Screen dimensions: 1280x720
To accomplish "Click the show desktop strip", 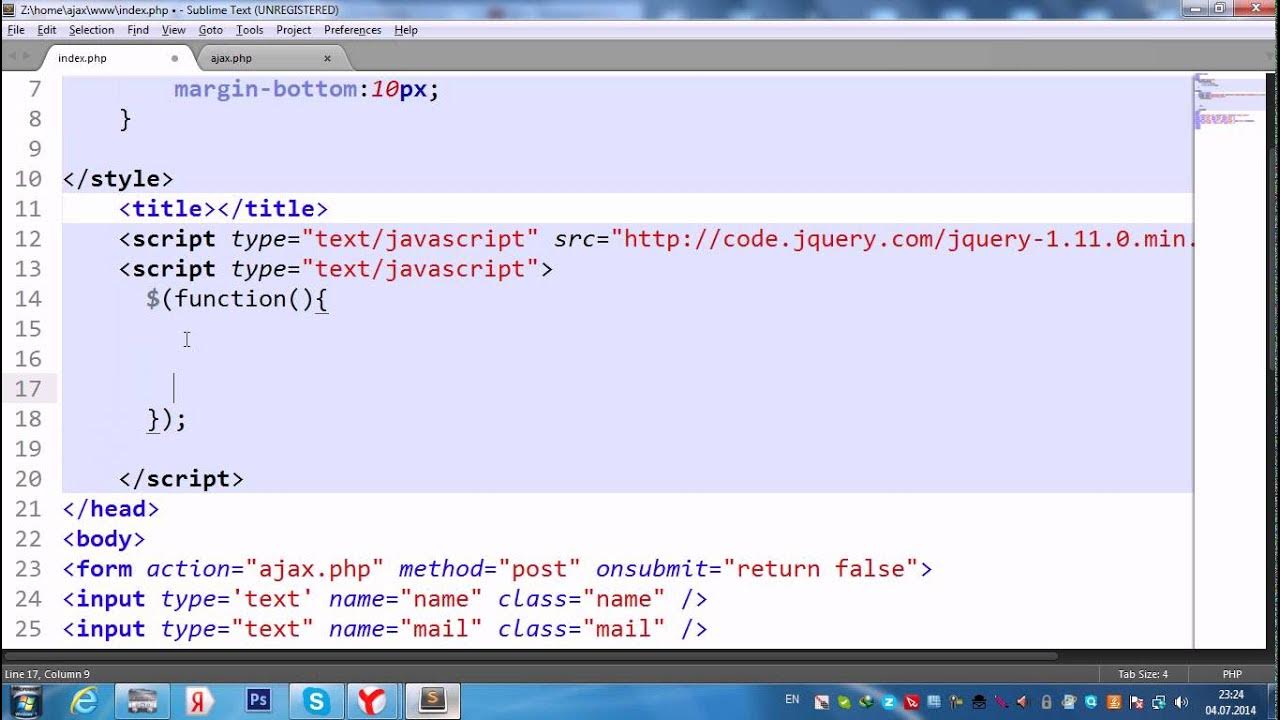I will pyautogui.click(x=1273, y=701).
